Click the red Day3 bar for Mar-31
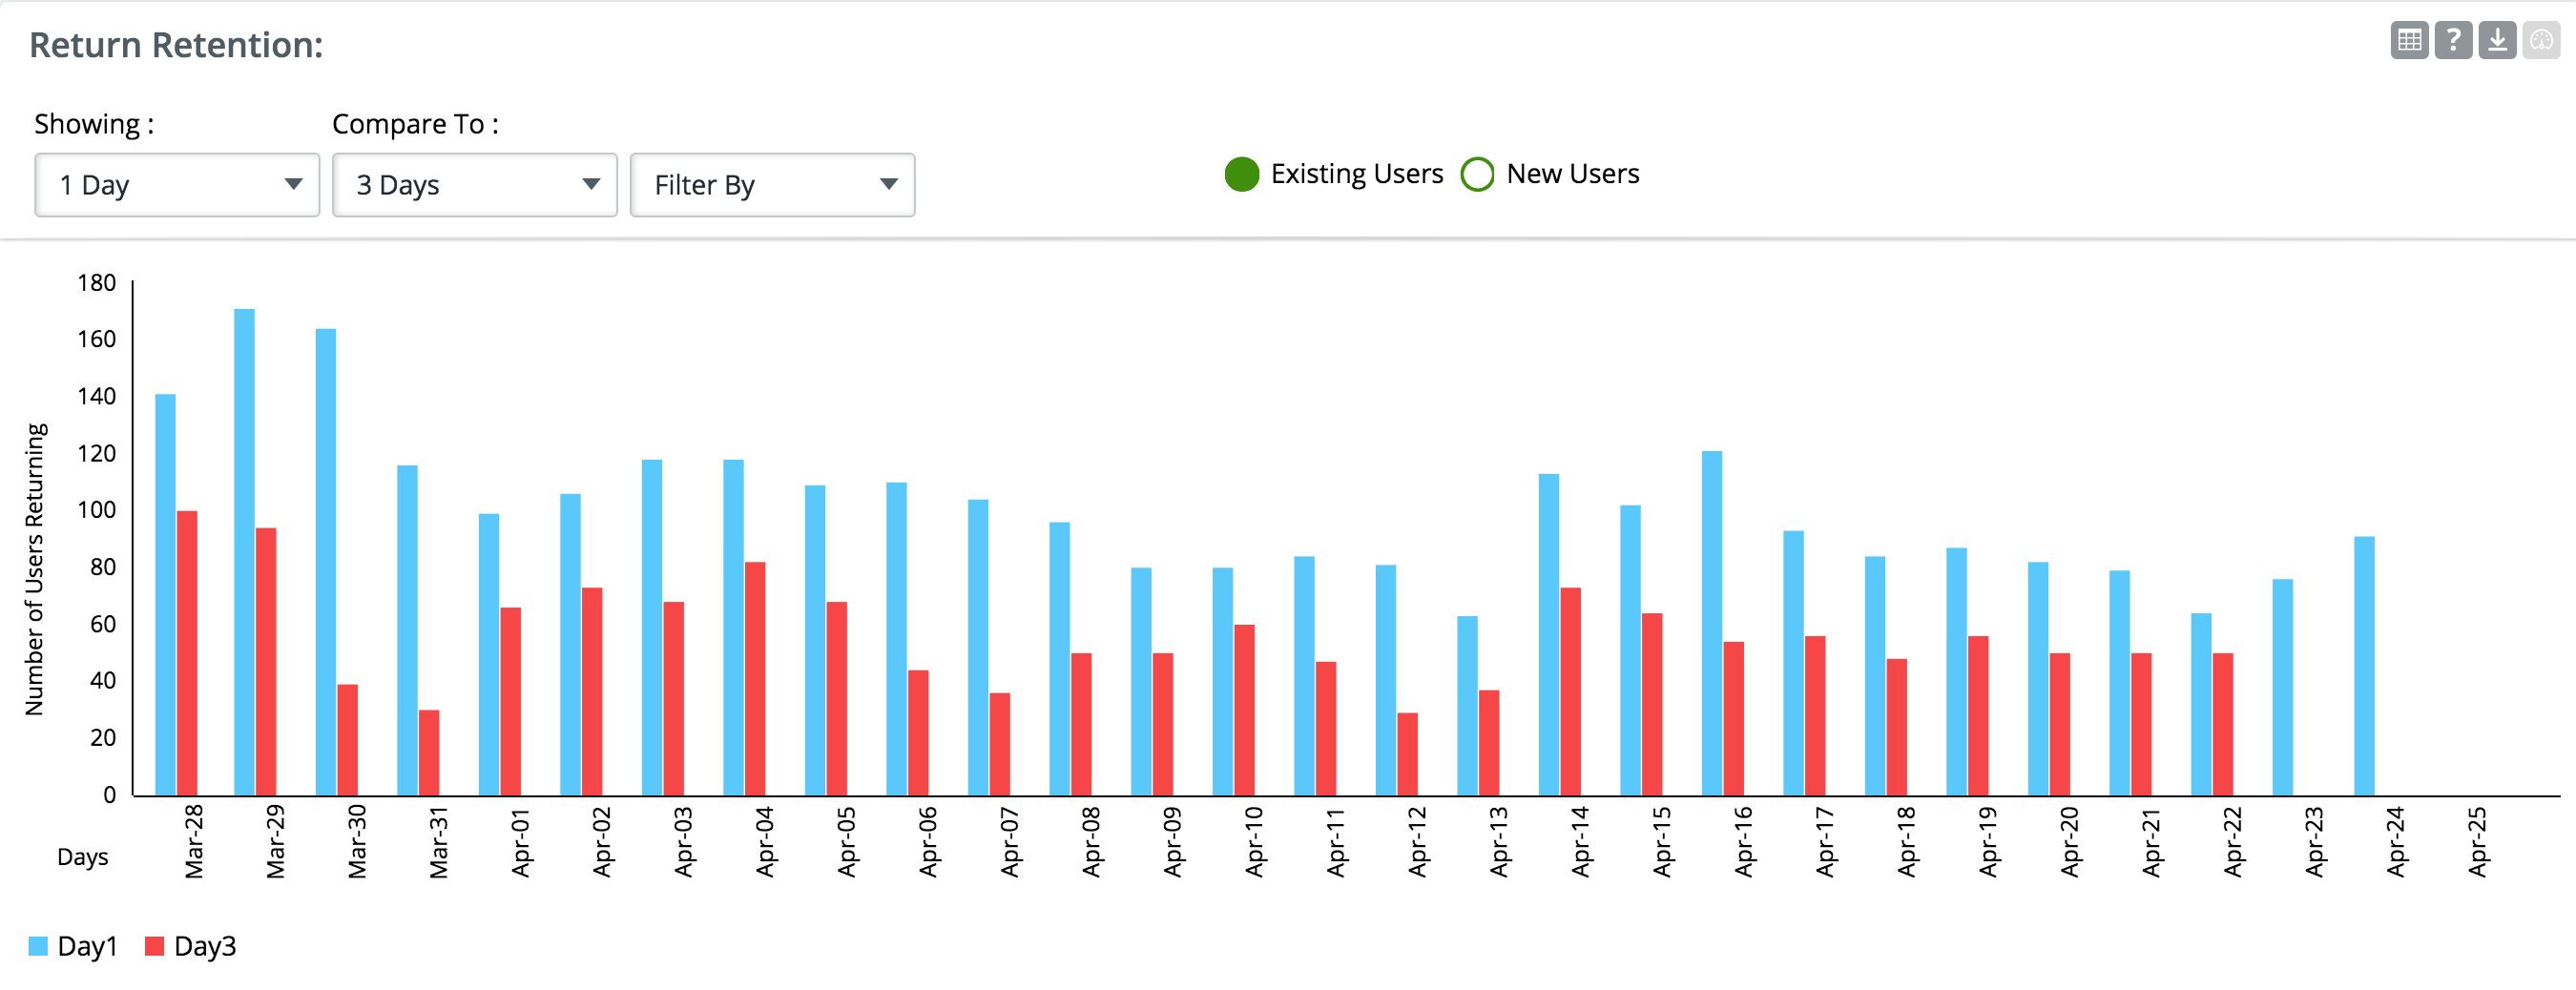The width and height of the screenshot is (2576, 990). pyautogui.click(x=429, y=753)
